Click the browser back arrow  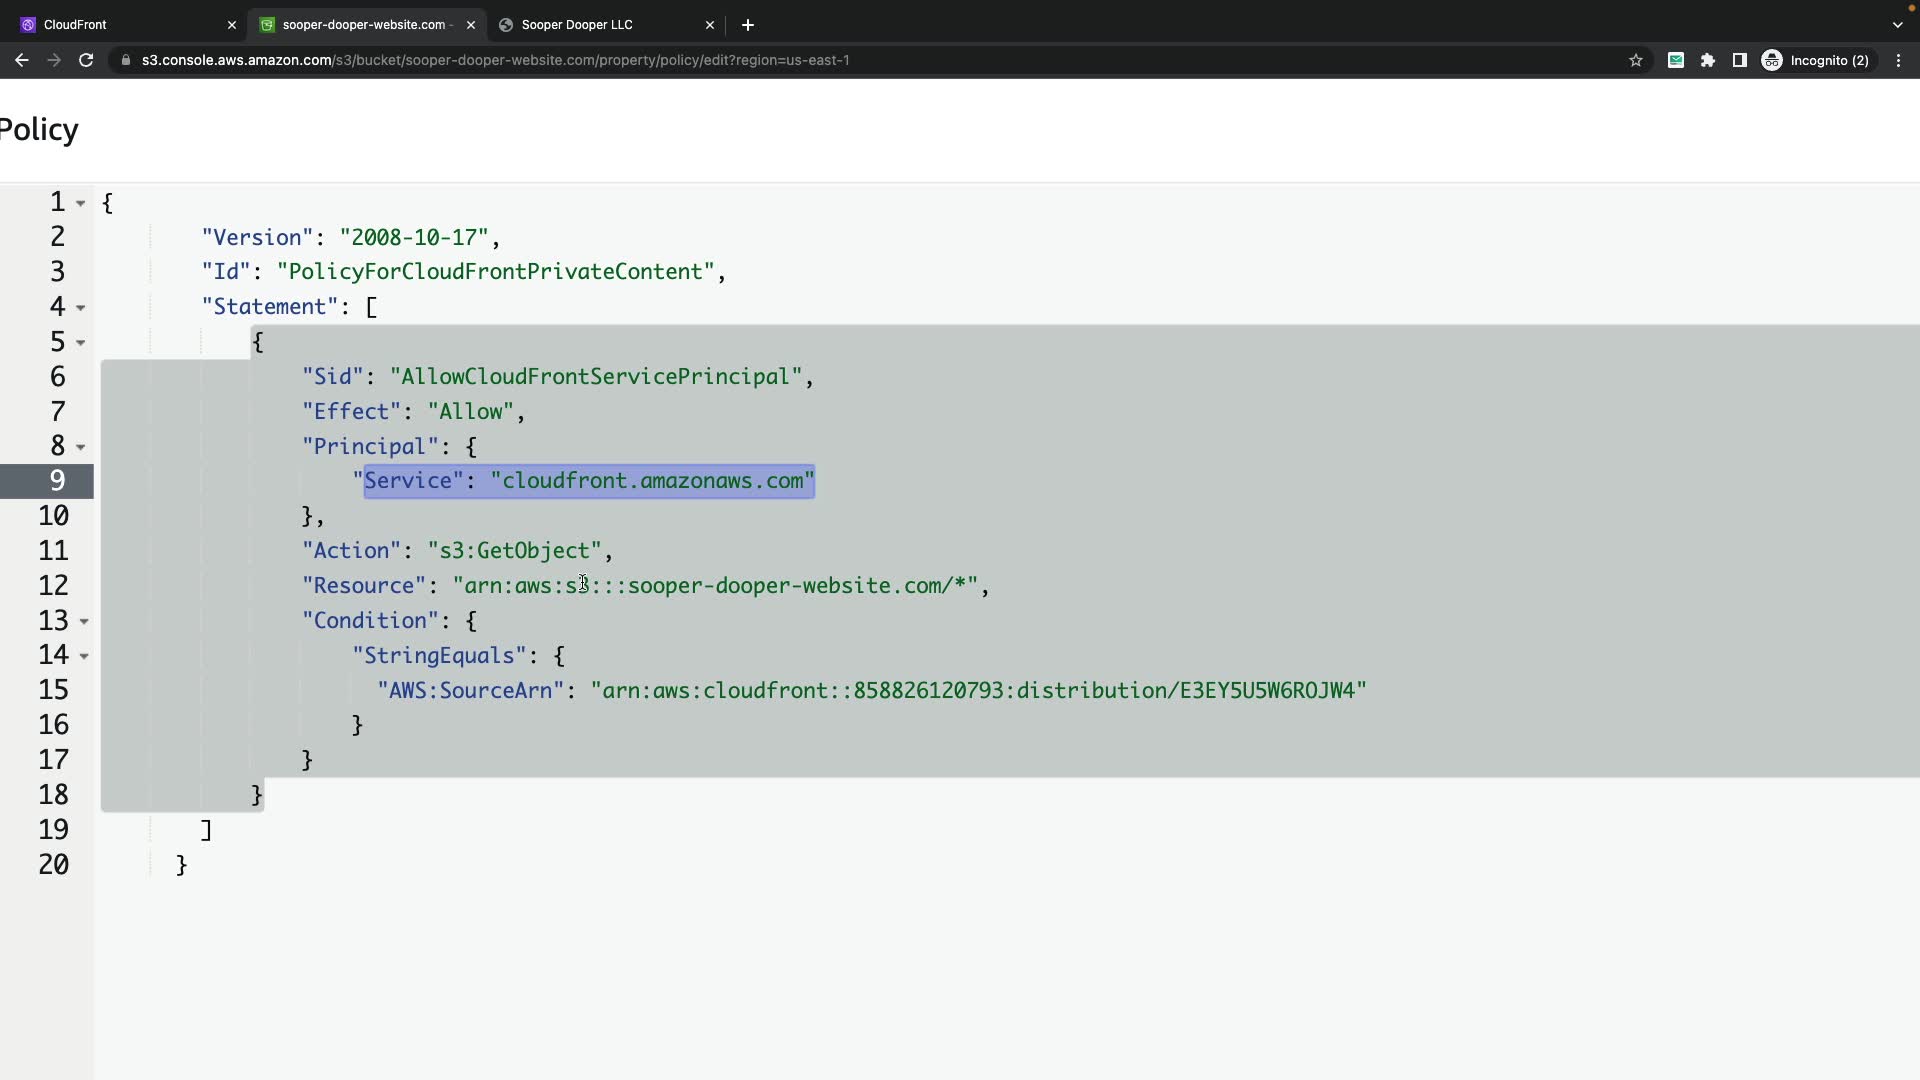21,60
